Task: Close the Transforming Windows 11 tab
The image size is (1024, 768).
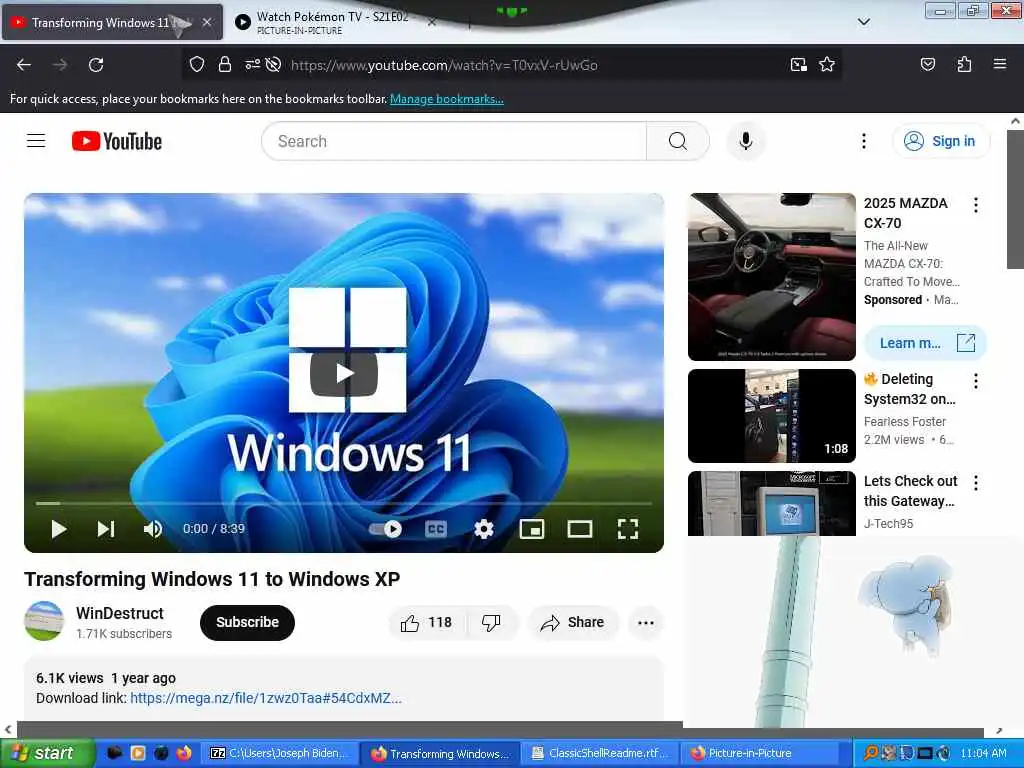Action: (206, 22)
